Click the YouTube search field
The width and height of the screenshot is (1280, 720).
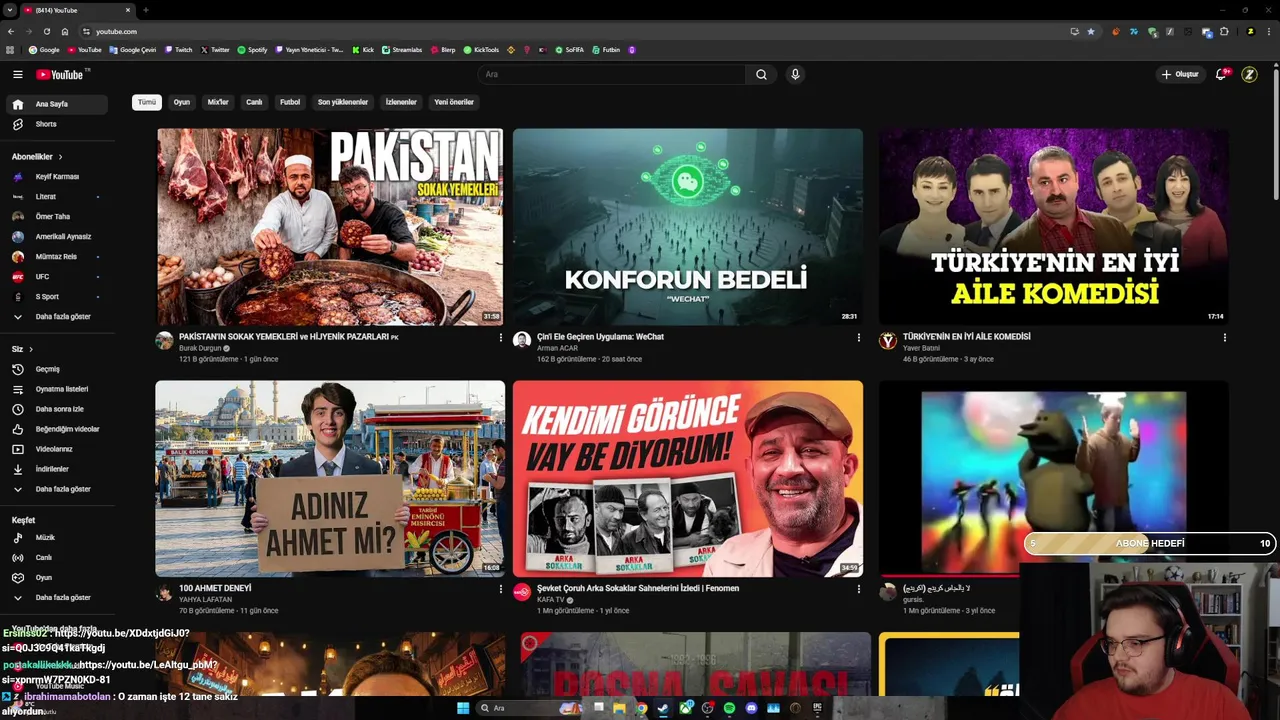click(612, 74)
